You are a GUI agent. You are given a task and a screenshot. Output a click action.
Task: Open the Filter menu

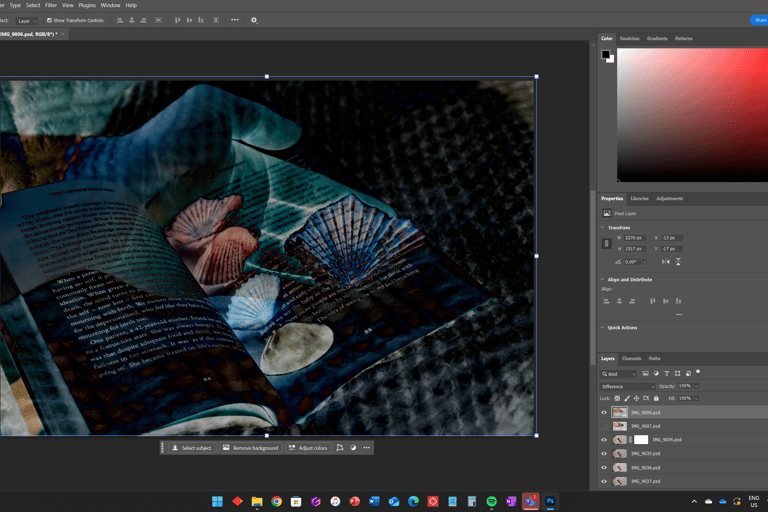pyautogui.click(x=50, y=5)
